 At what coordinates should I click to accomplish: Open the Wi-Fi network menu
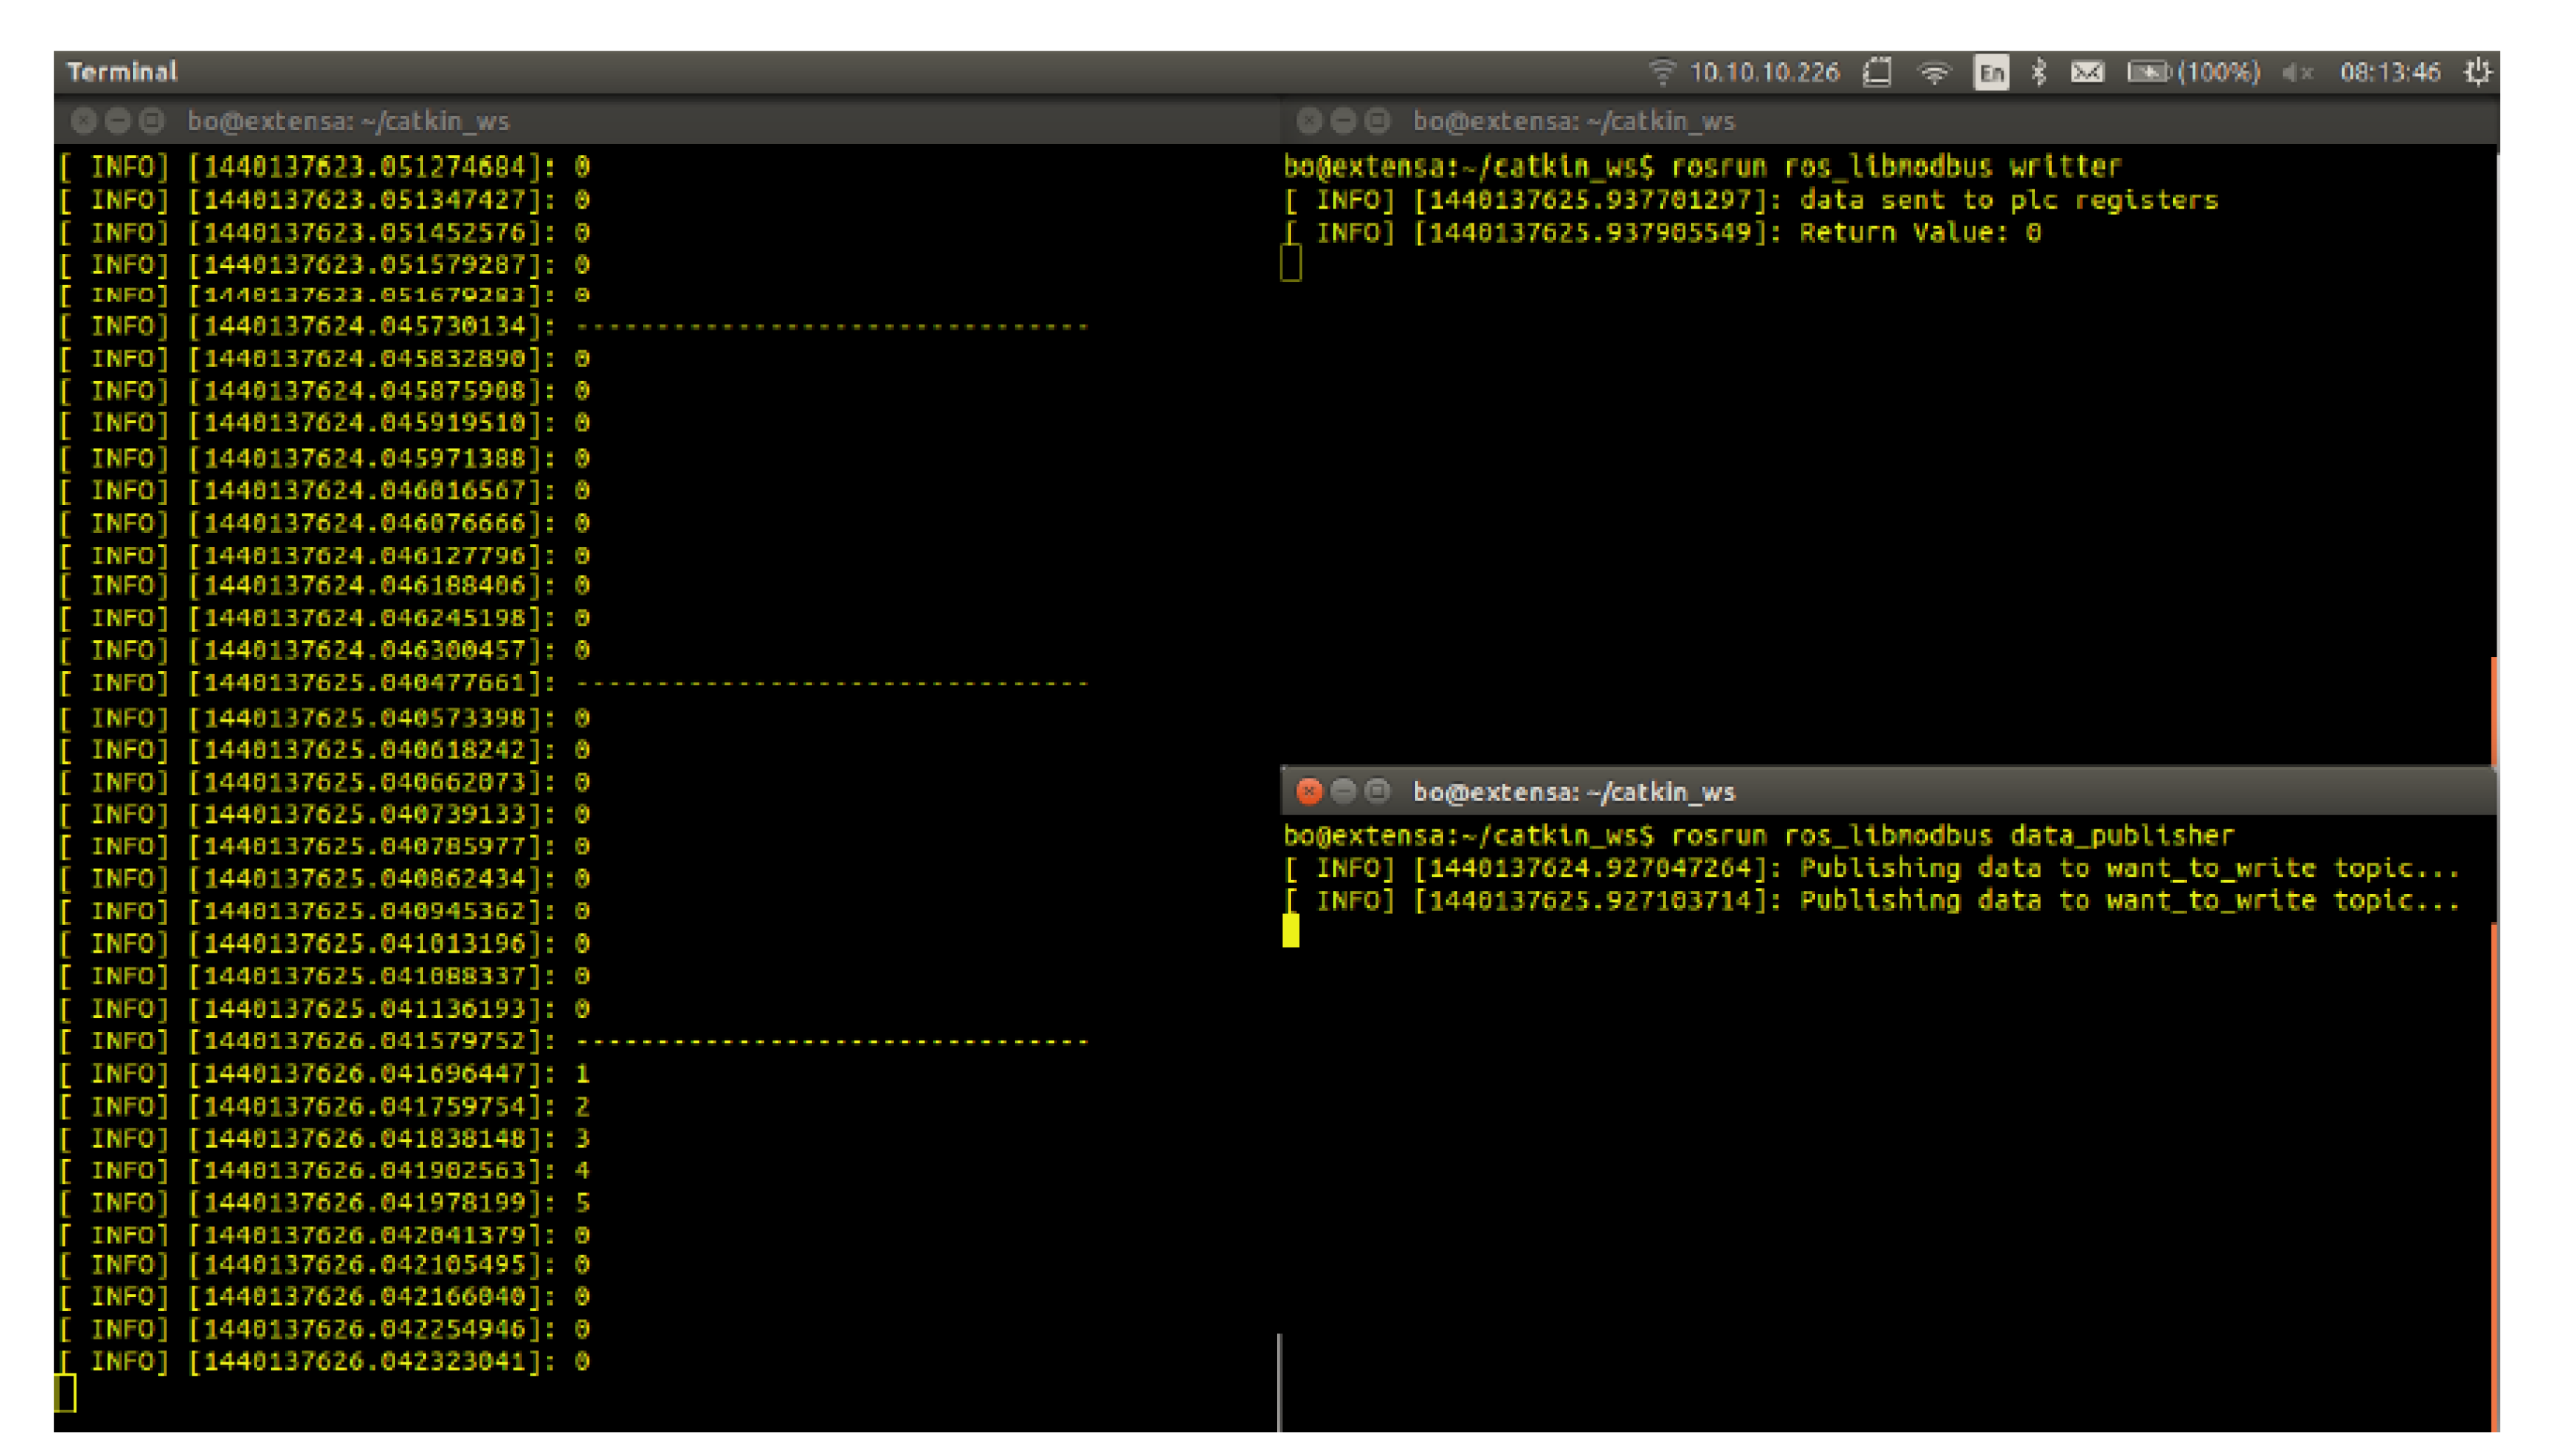click(1934, 72)
